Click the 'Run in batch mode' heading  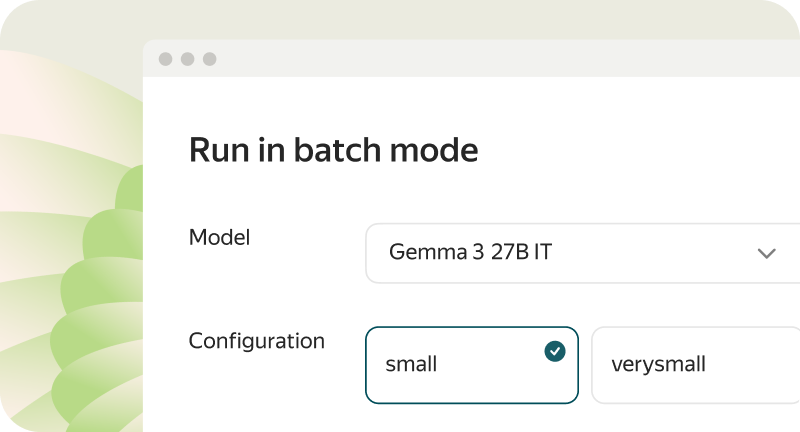point(333,150)
